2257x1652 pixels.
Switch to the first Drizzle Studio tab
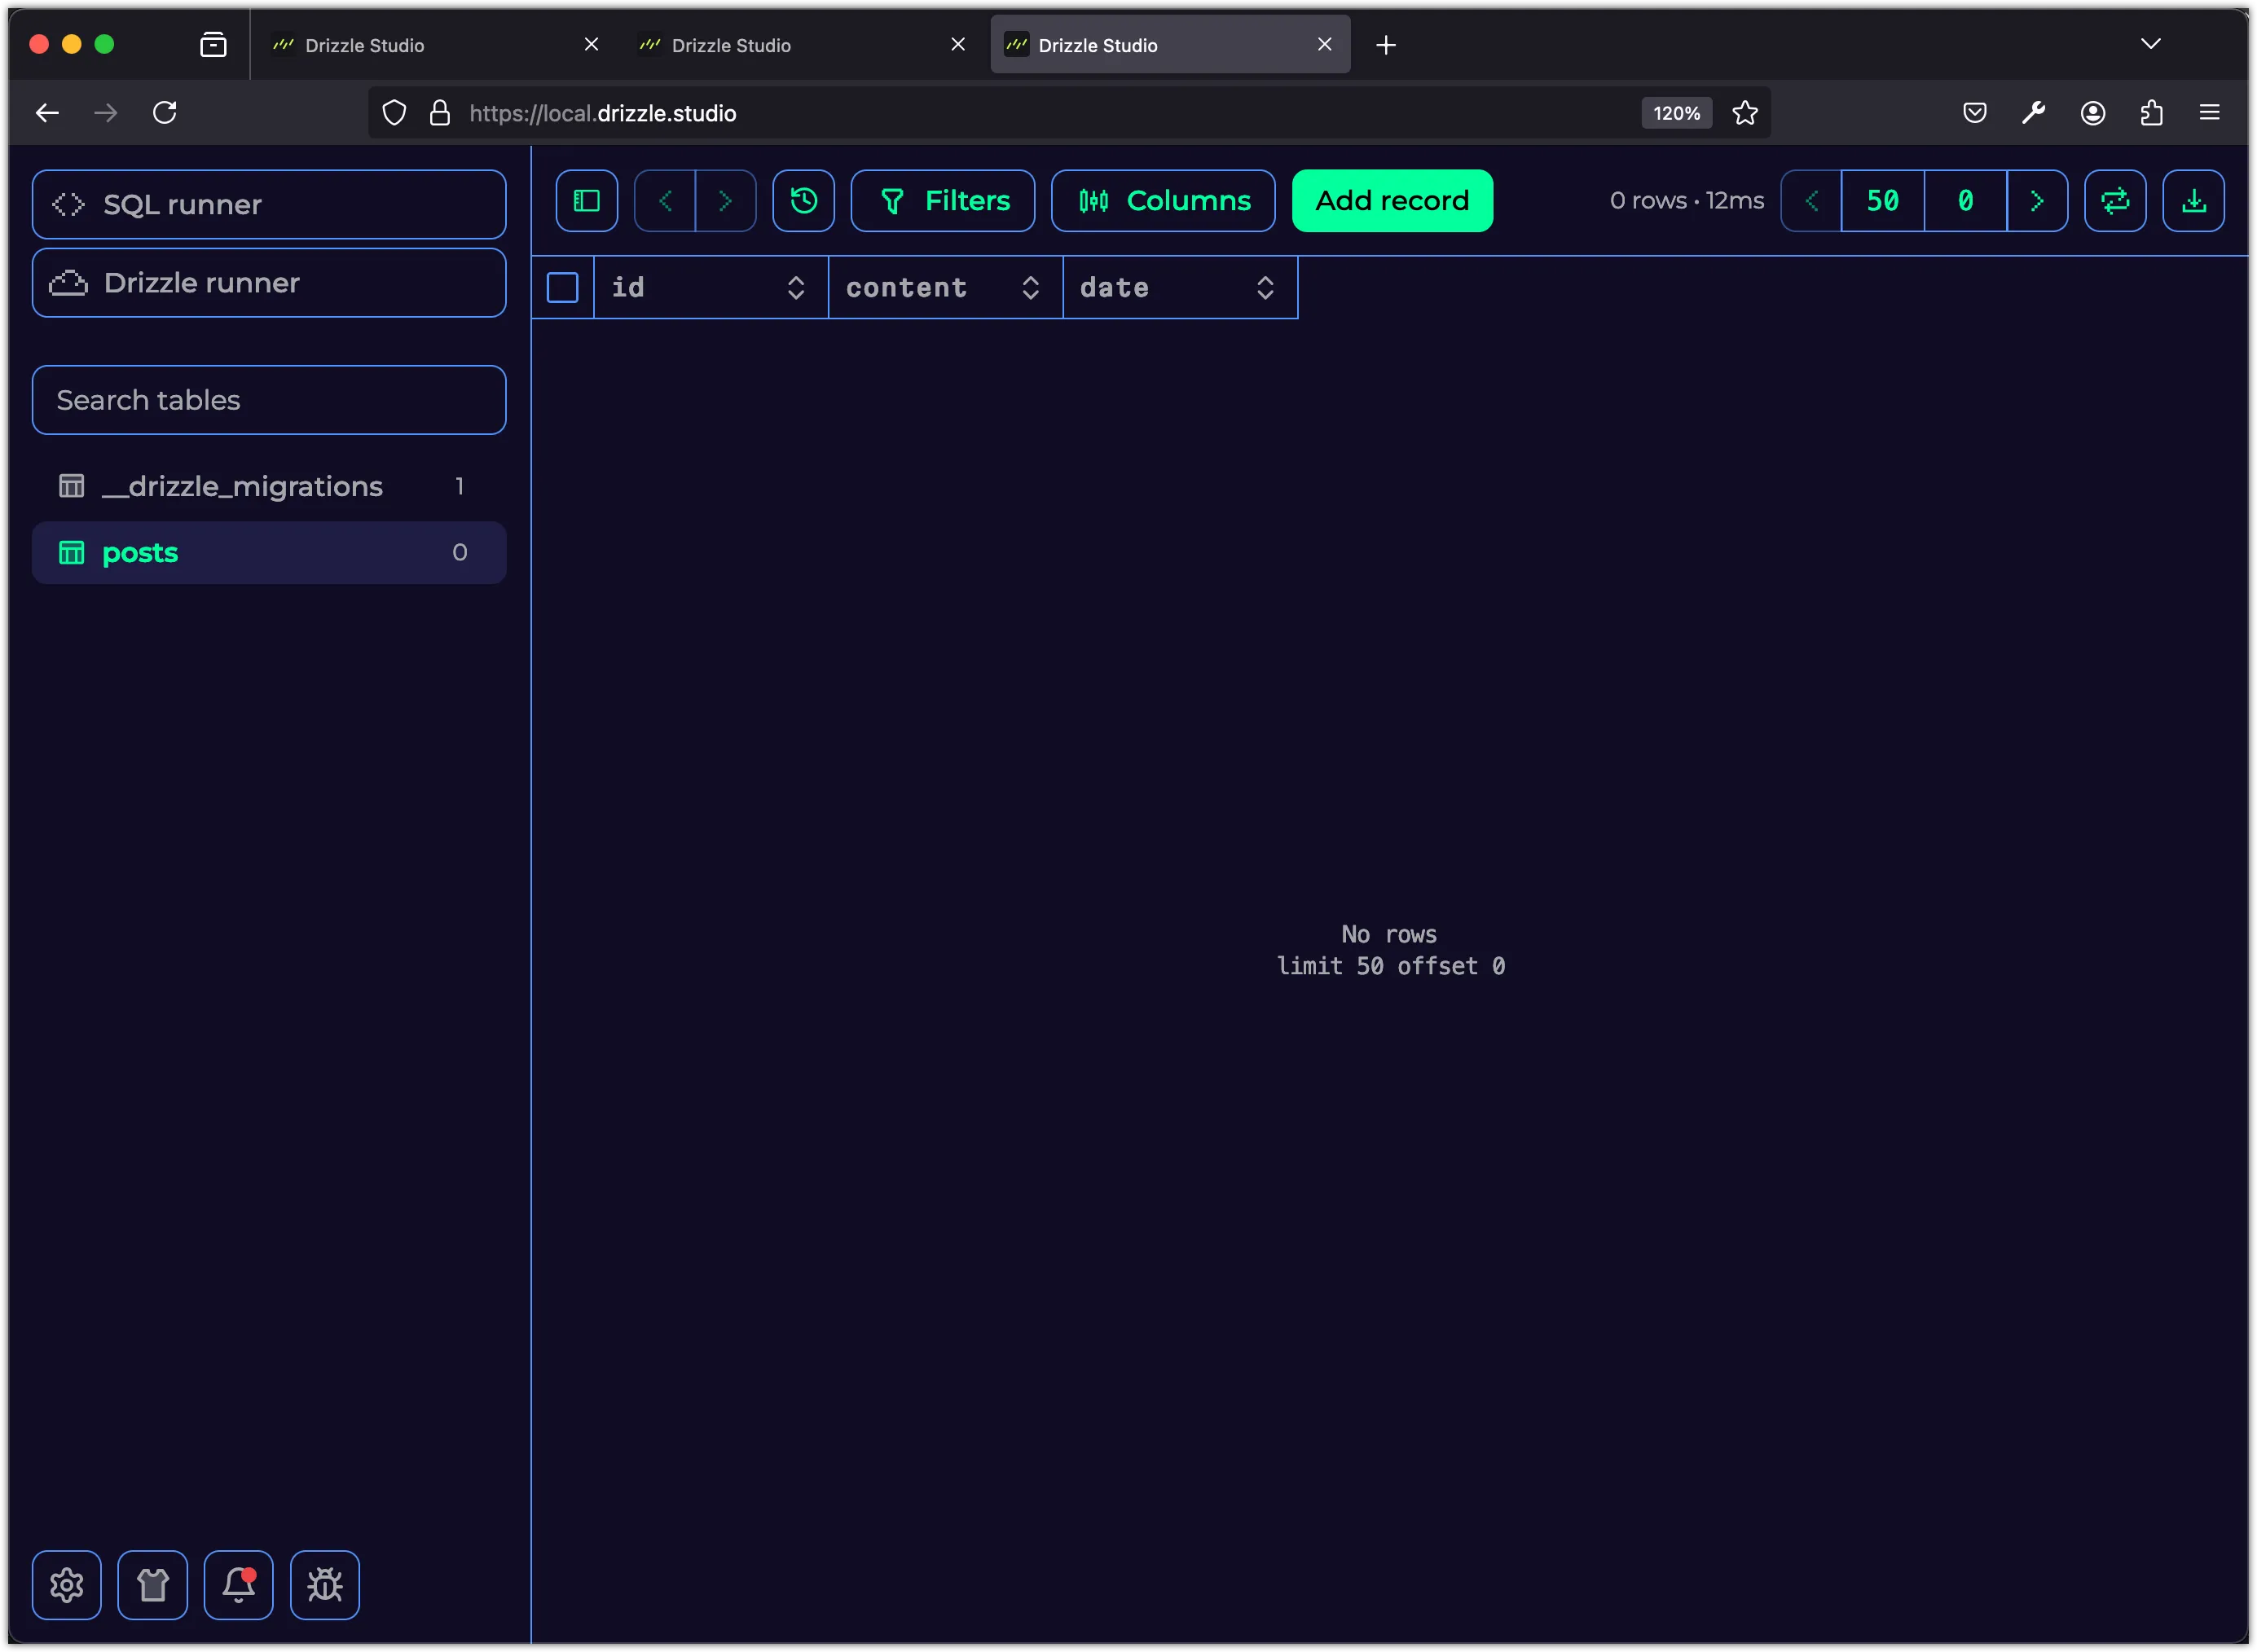tap(437, 45)
